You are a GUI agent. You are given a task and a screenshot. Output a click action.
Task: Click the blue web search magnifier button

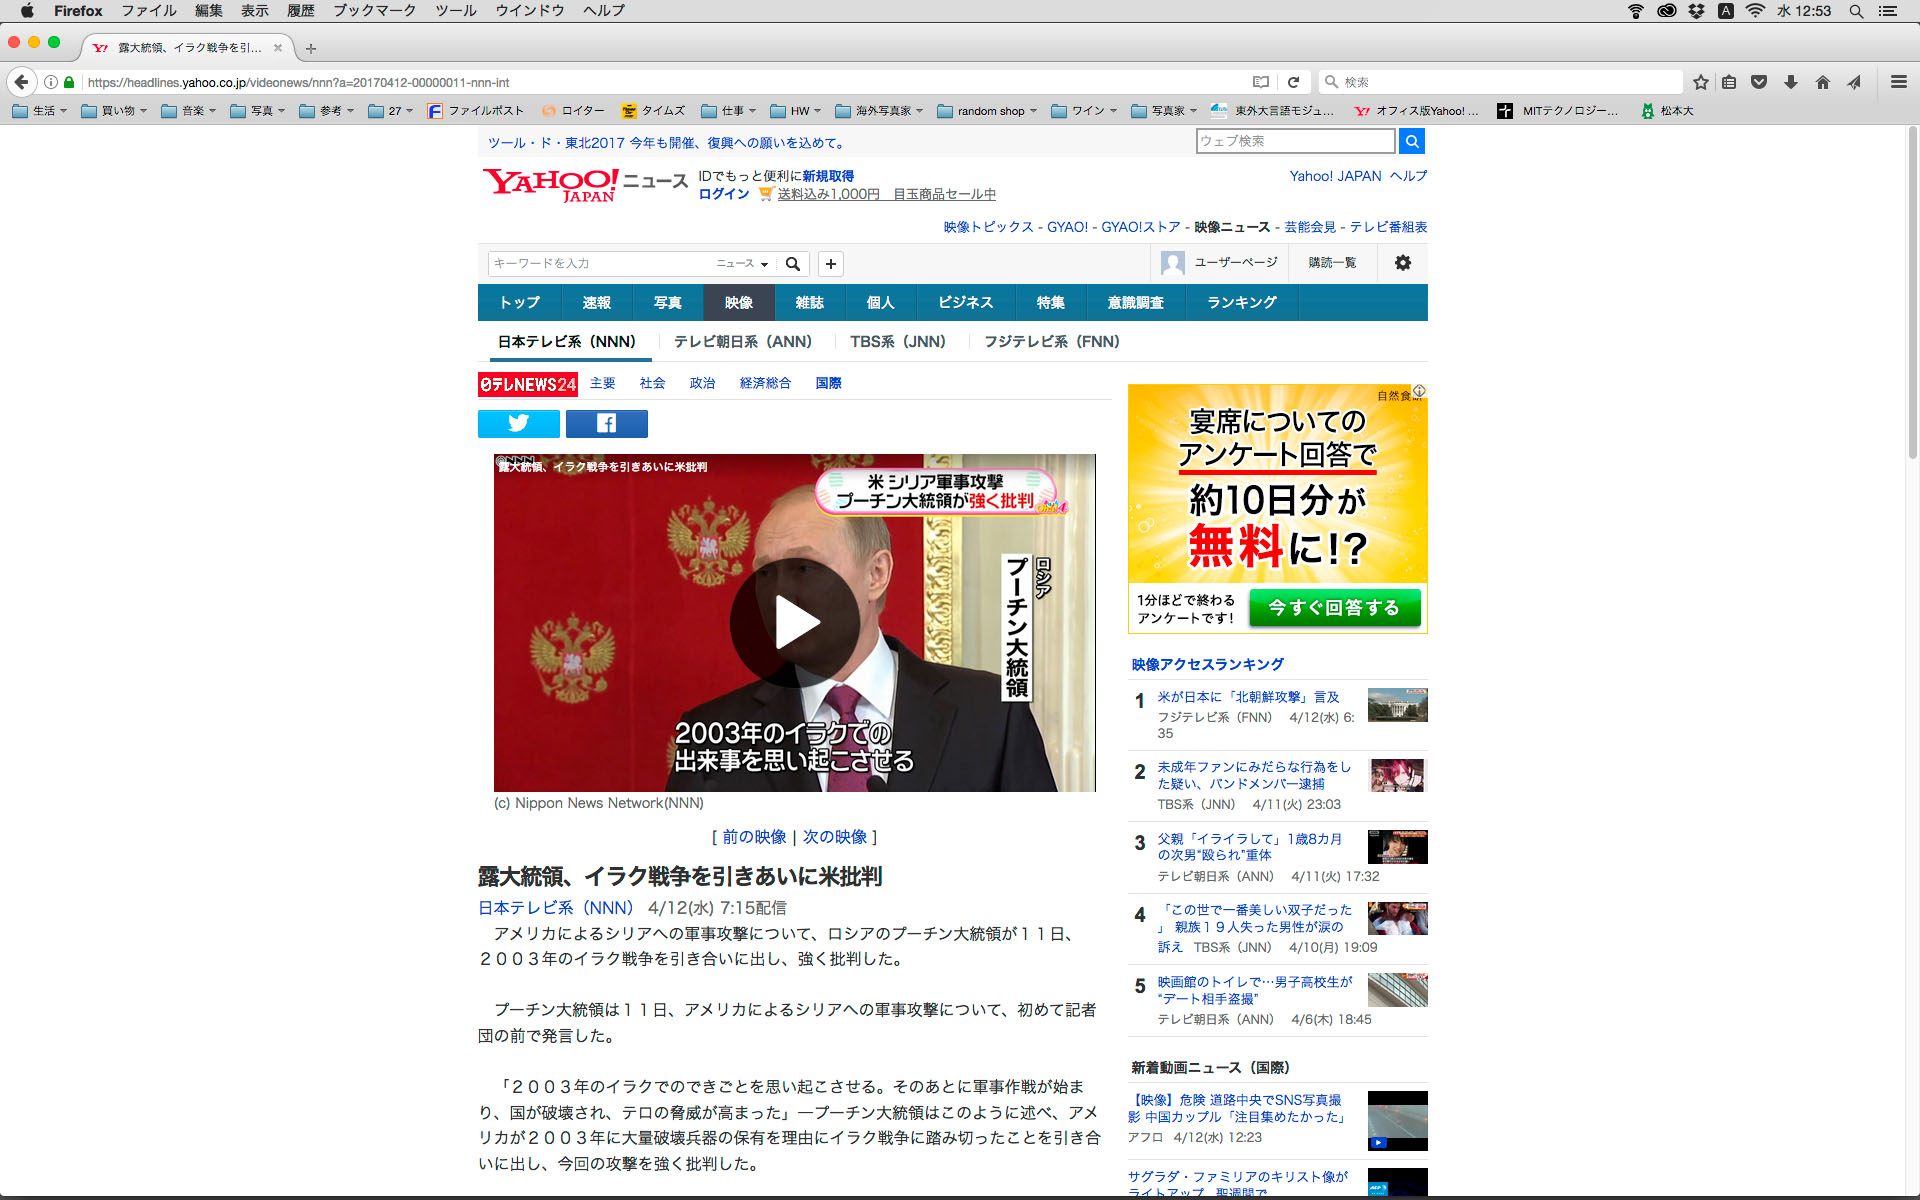click(x=1411, y=141)
